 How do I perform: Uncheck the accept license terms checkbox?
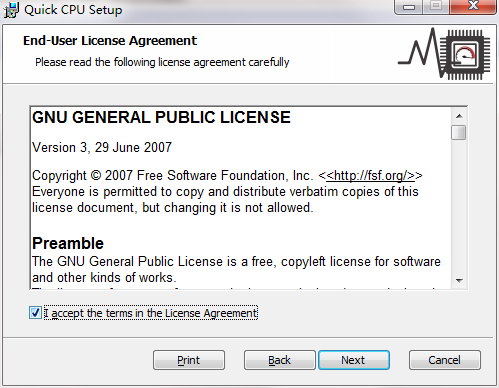click(35, 313)
